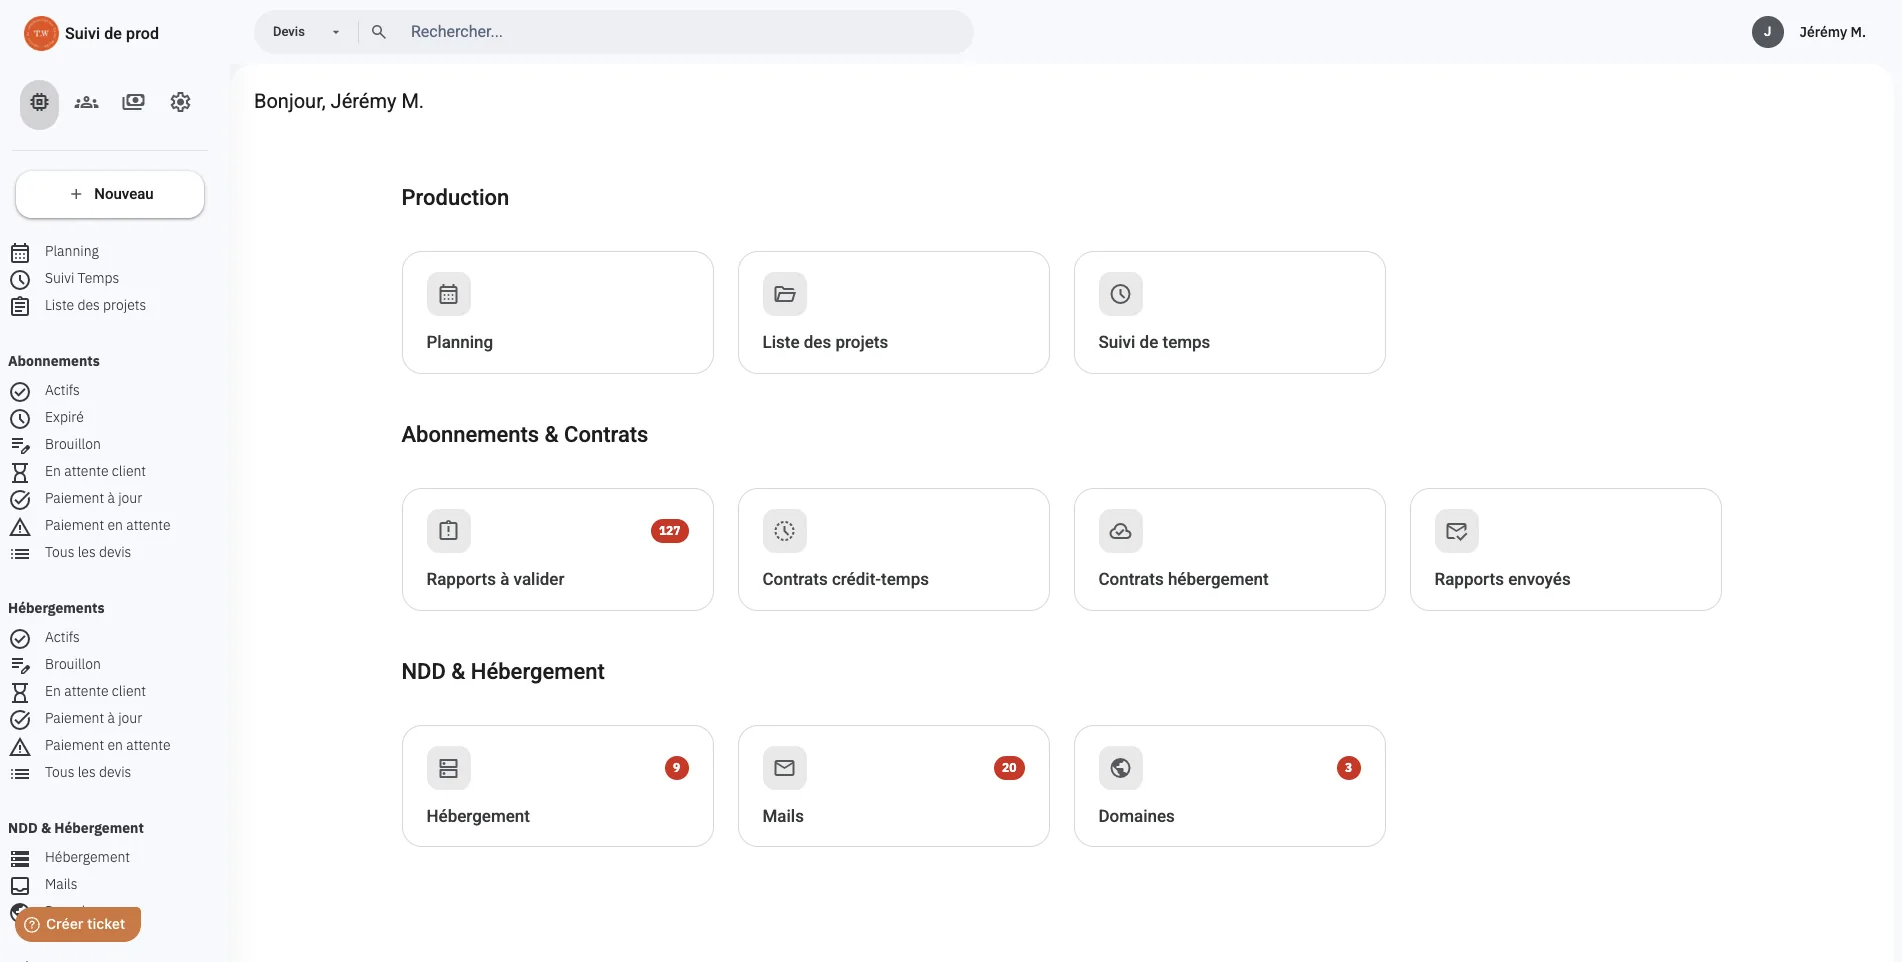Open the Domaines card title

pyautogui.click(x=1136, y=816)
